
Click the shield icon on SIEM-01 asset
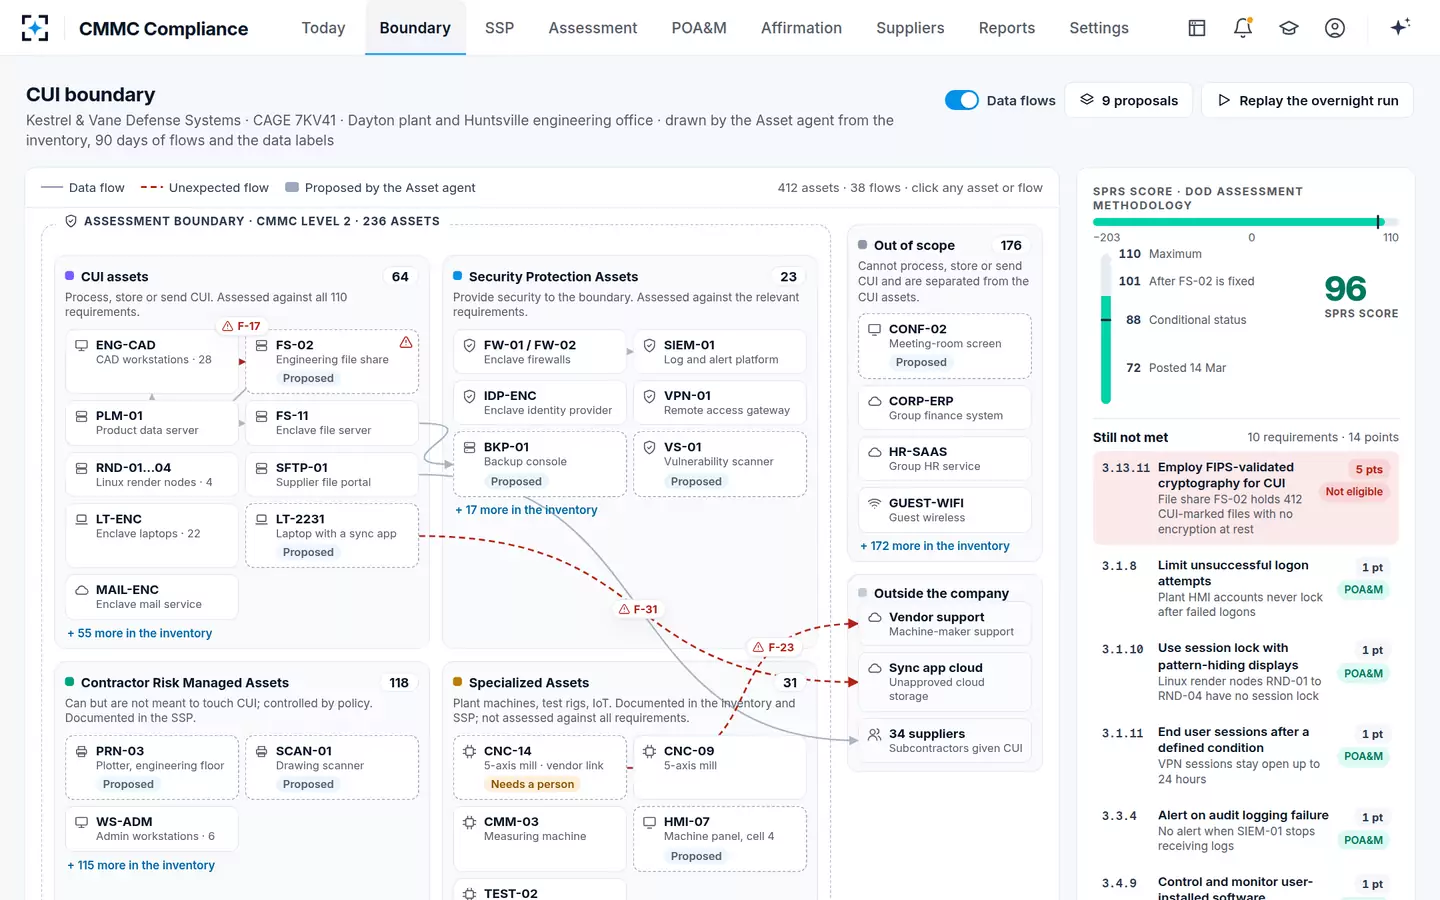click(649, 345)
